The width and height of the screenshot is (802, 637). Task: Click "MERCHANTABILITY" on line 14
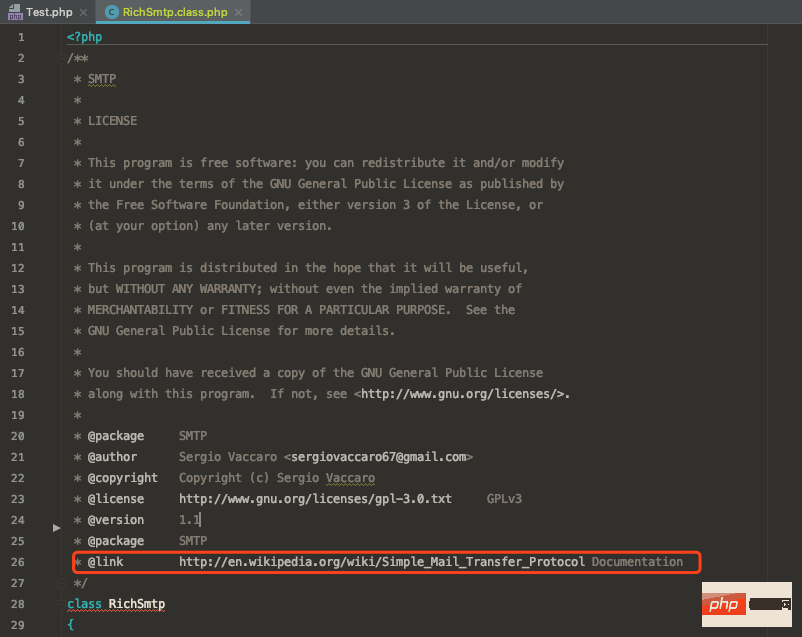140,310
